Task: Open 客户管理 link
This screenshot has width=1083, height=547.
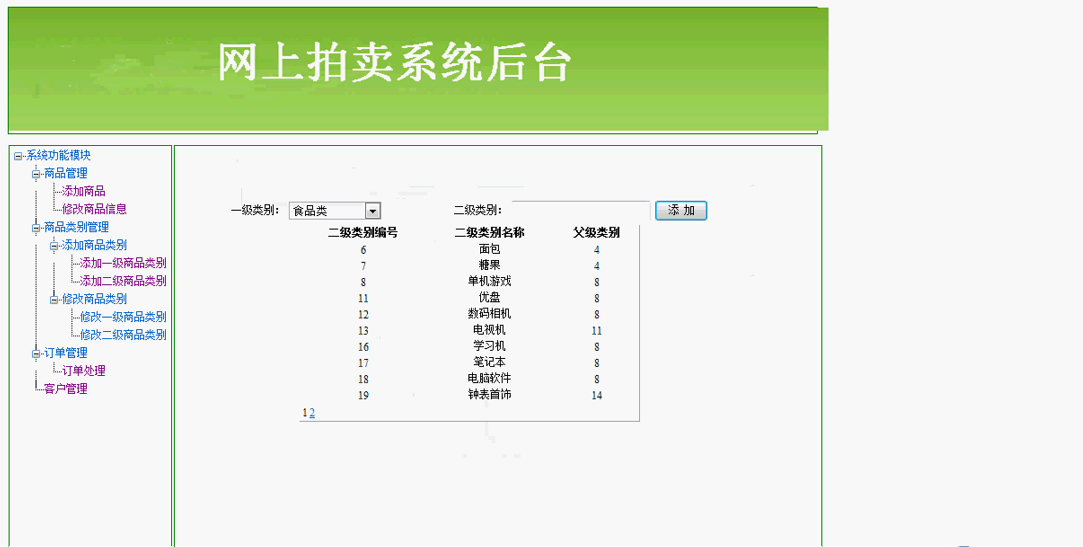Action: coord(66,389)
